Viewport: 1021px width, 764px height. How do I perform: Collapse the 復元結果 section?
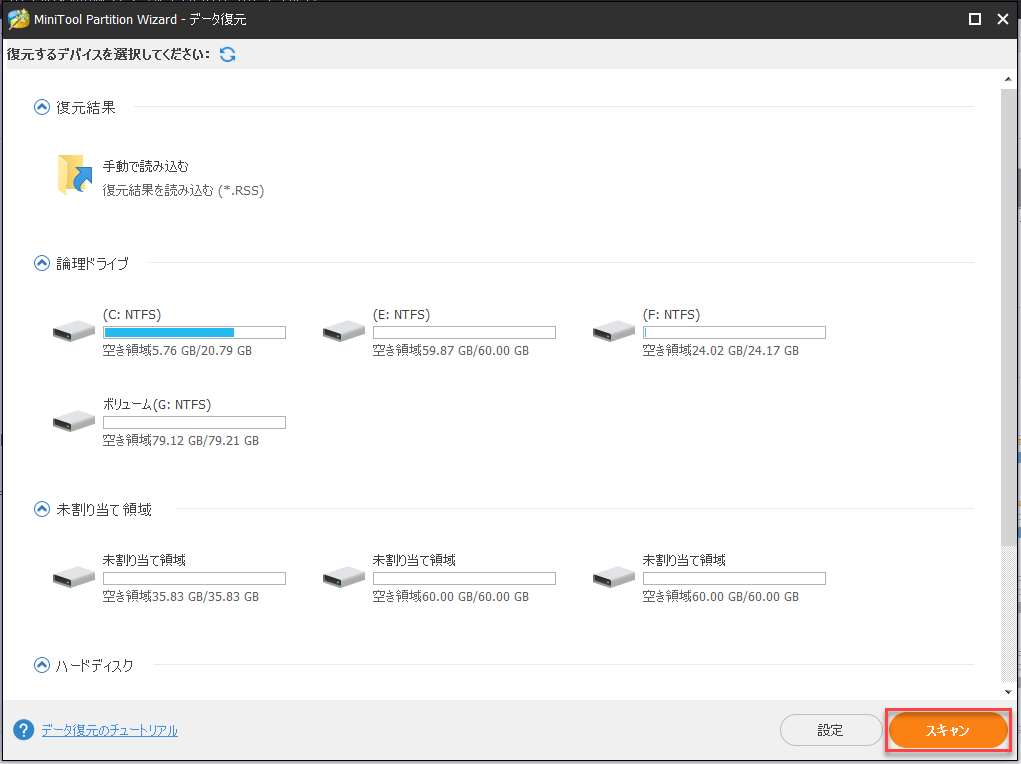pyautogui.click(x=41, y=106)
